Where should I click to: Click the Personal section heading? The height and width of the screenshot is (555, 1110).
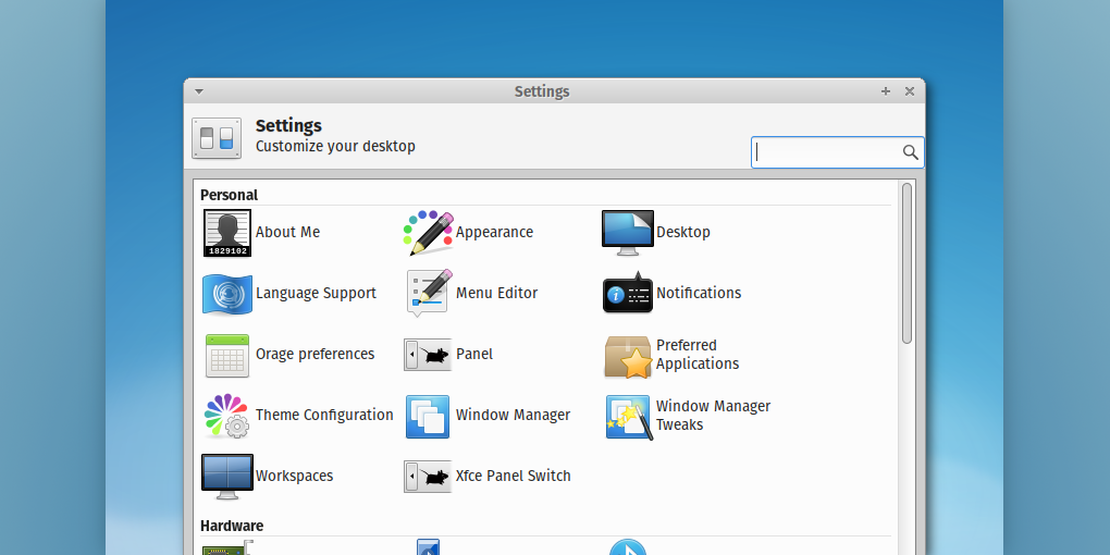point(229,195)
